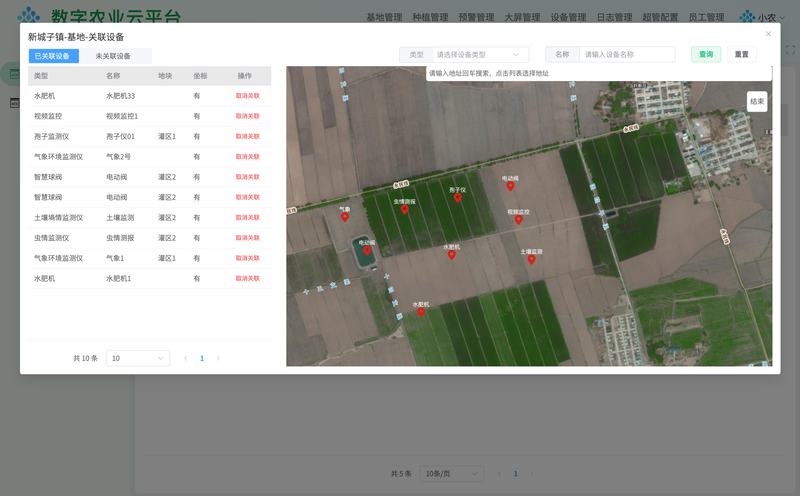Click the 结束 button on the map
Image resolution: width=800 pixels, height=496 pixels.
coord(757,102)
